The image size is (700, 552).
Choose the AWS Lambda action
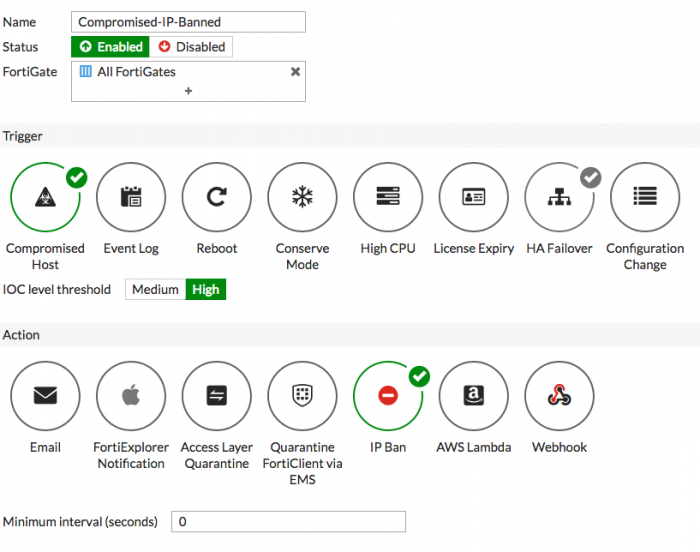click(474, 396)
